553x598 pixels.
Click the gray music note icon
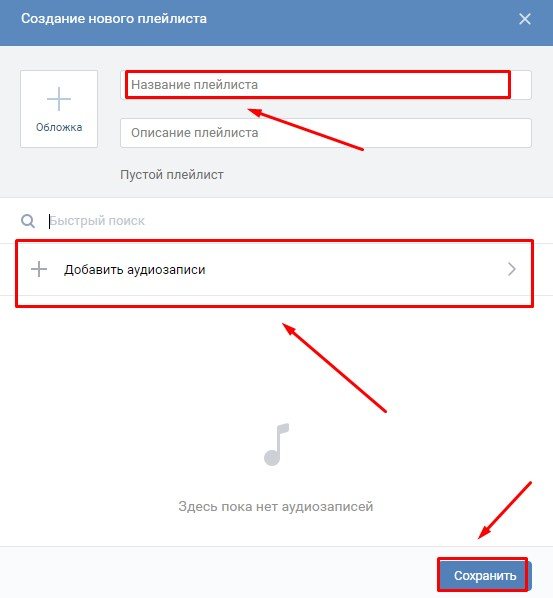(277, 444)
